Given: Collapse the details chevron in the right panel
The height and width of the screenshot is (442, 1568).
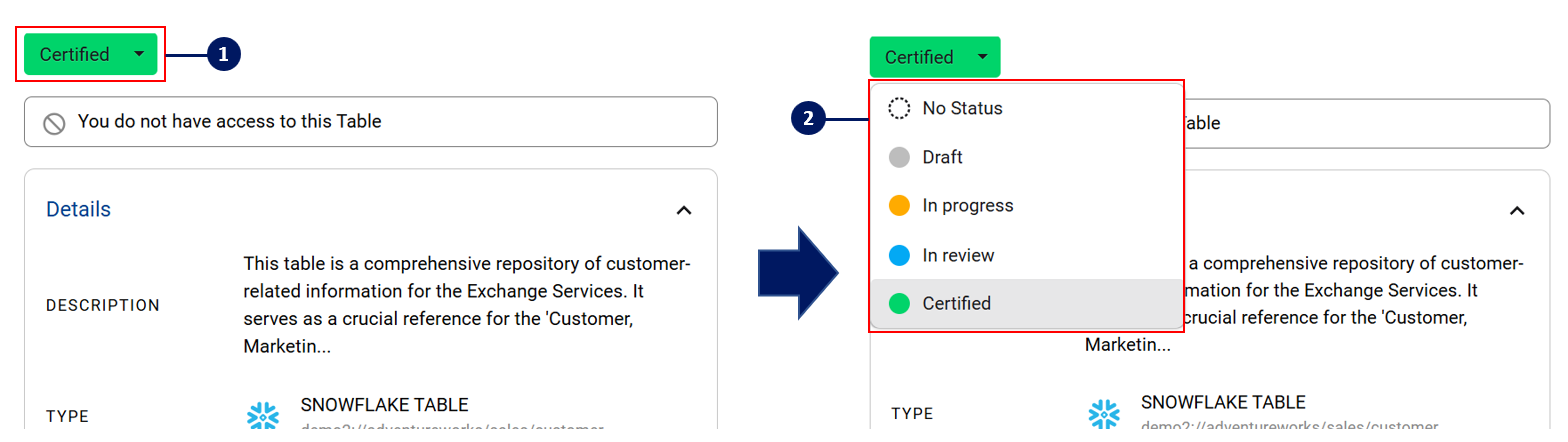Looking at the screenshot, I should pos(1517,210).
